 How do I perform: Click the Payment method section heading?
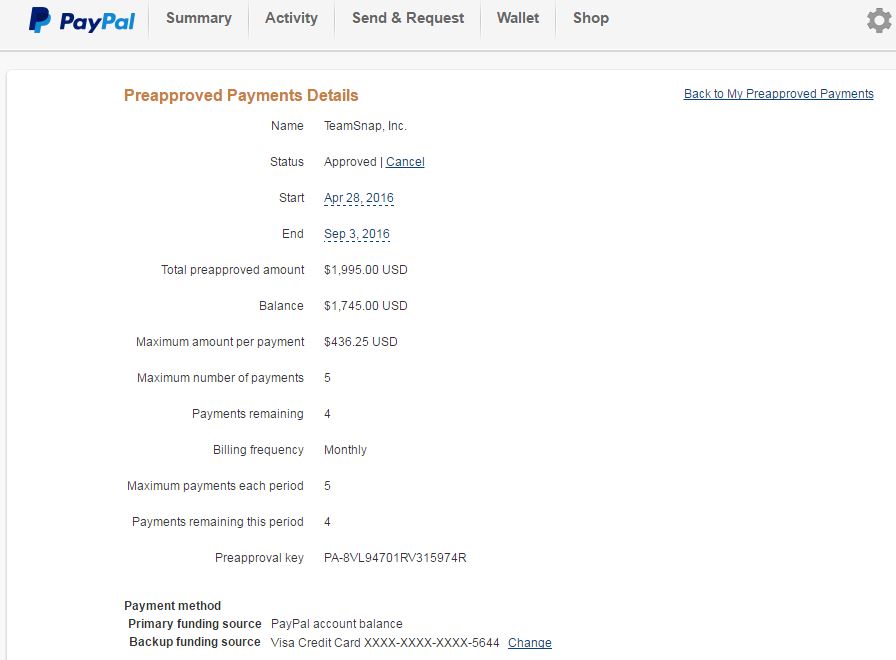pos(173,606)
